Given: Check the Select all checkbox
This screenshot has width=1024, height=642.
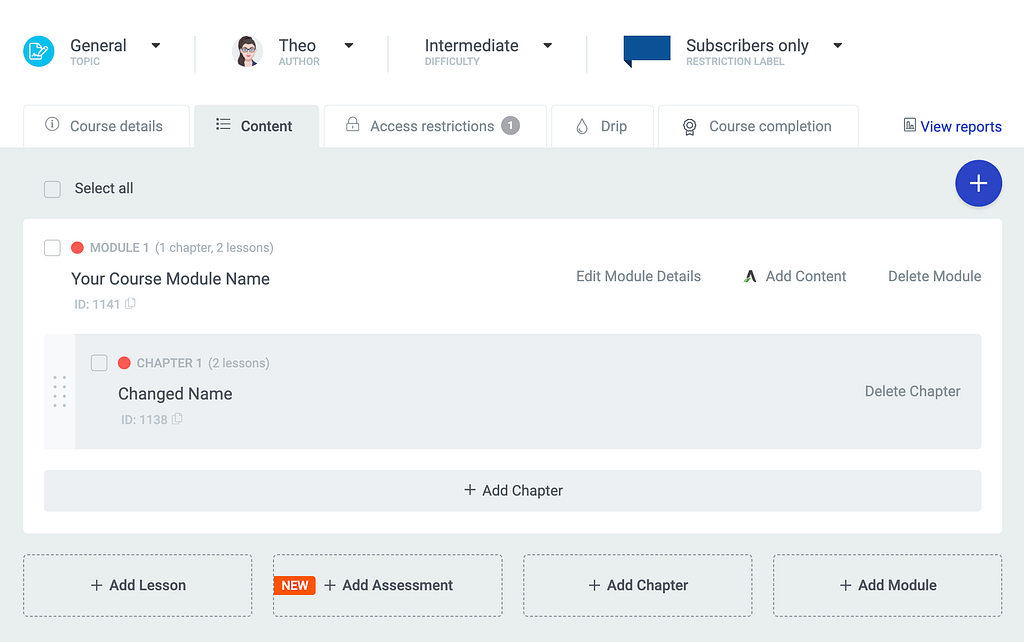Looking at the screenshot, I should point(53,189).
